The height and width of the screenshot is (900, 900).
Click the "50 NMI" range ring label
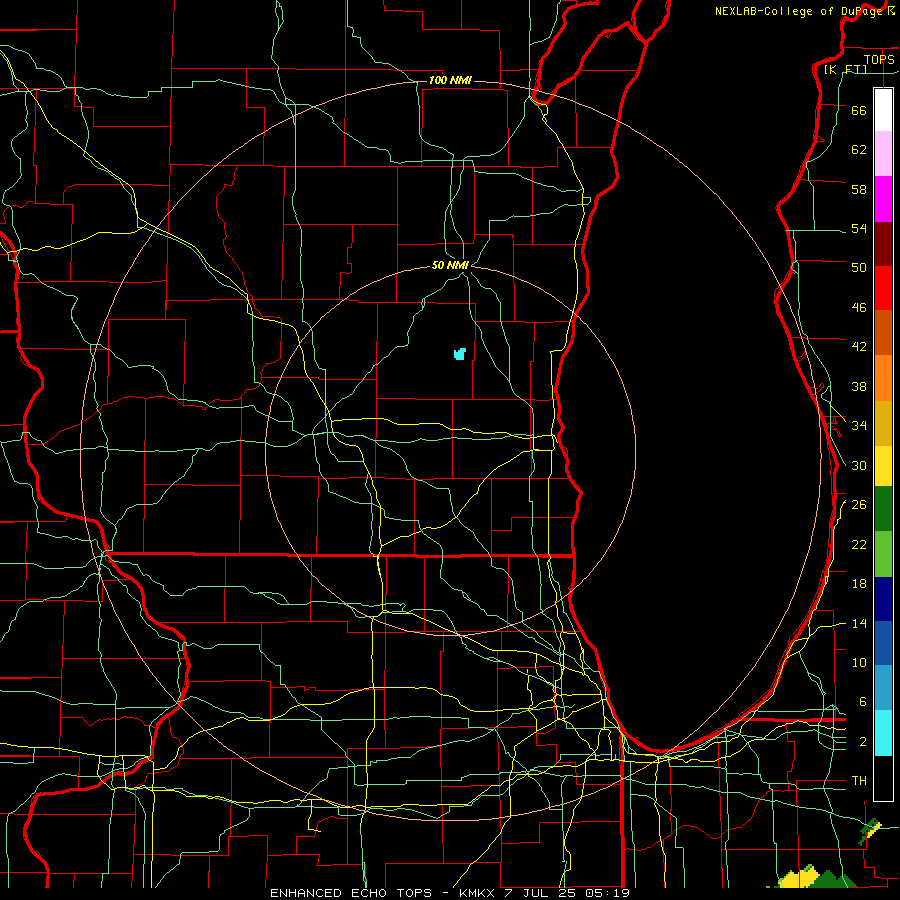pos(450,265)
